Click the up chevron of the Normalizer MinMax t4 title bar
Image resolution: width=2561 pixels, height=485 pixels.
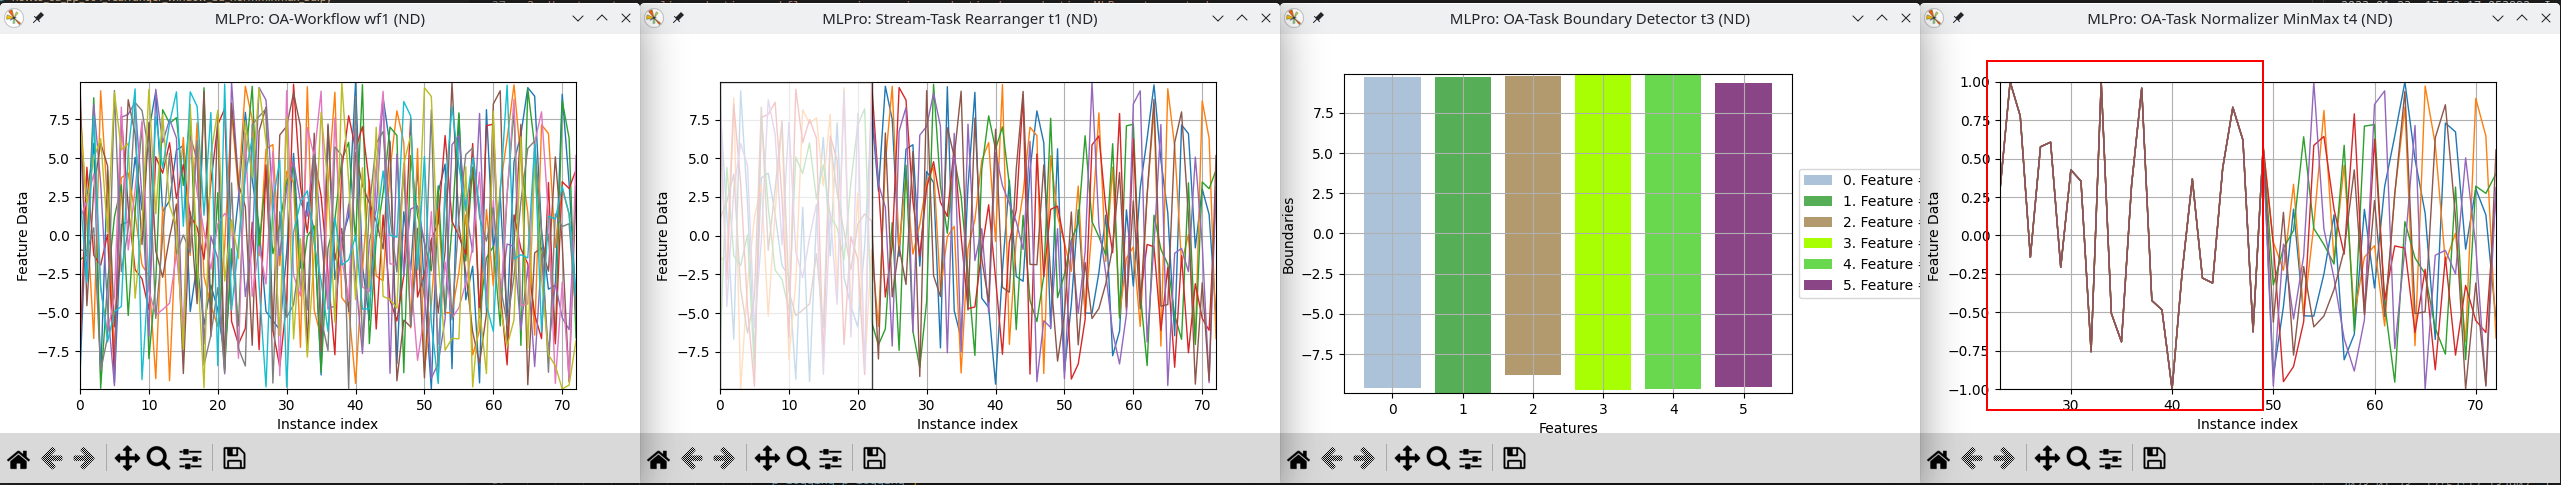[2521, 18]
